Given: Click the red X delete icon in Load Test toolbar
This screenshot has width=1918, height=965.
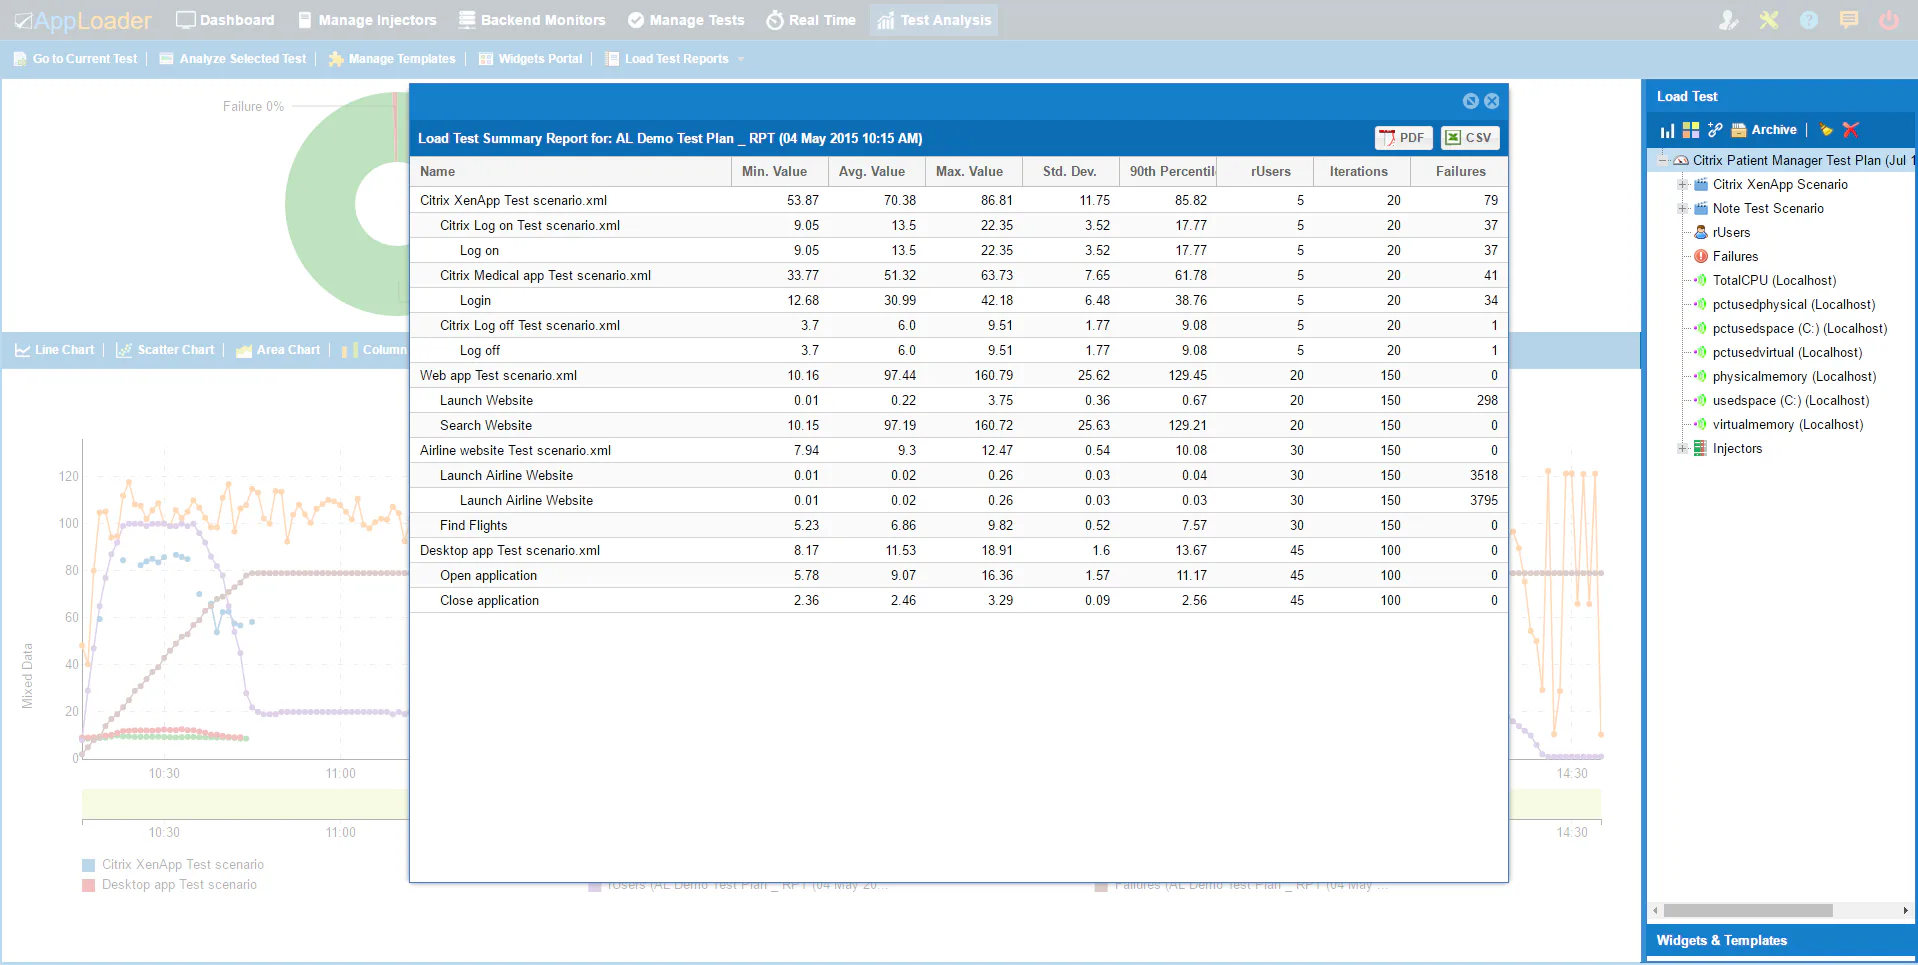Looking at the screenshot, I should [x=1851, y=130].
